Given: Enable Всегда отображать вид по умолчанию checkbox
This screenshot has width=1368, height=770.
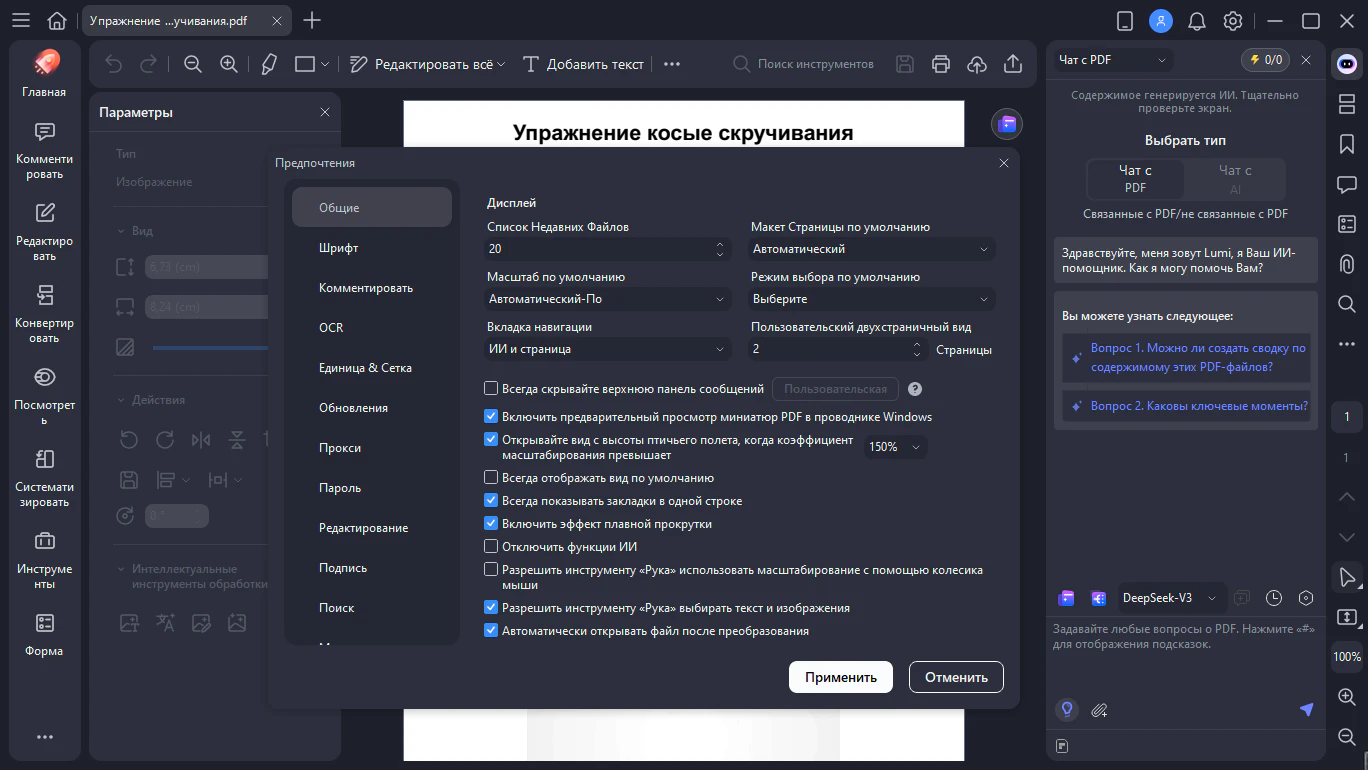Looking at the screenshot, I should pyautogui.click(x=491, y=477).
